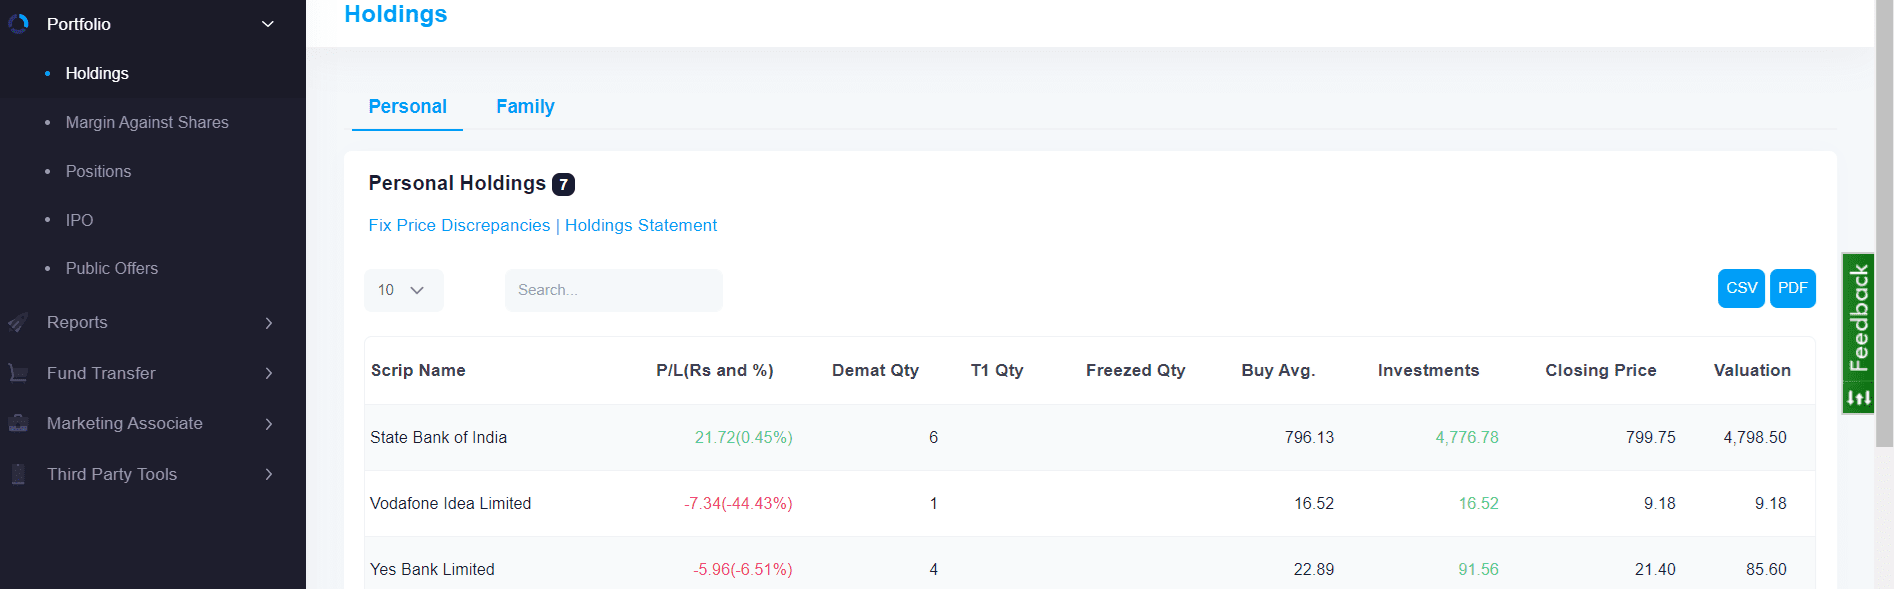Screen dimensions: 1894x589
Task: Sort by Valuation column header
Action: click(1752, 370)
